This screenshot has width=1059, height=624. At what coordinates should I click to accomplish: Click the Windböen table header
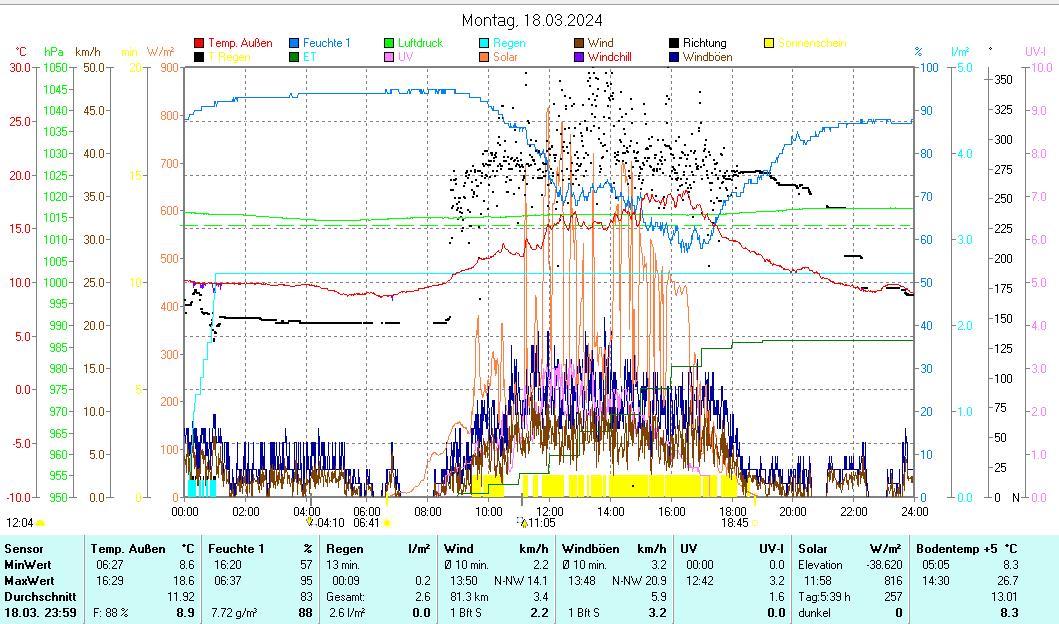(590, 549)
